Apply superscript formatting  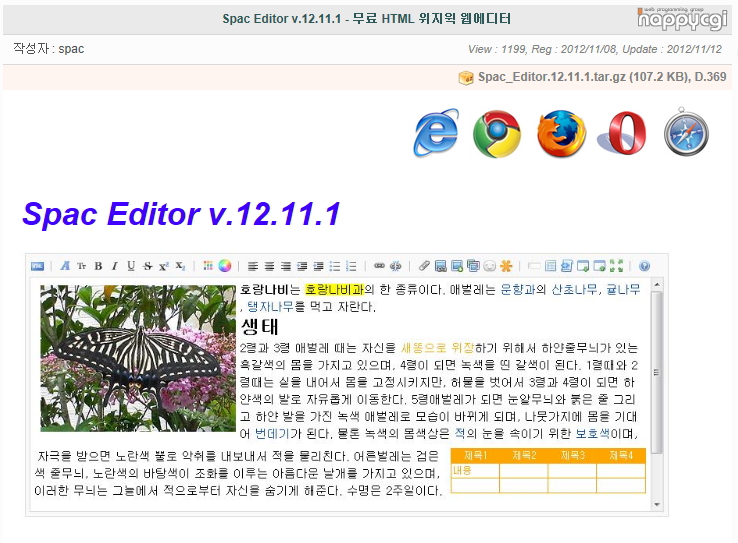tap(164, 266)
